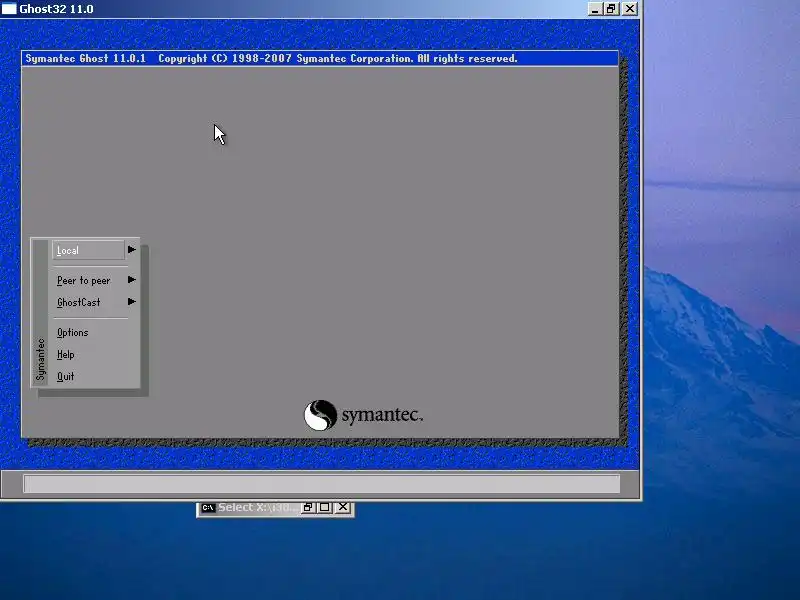
Task: Restore down the Ghost32 11.0 window
Action: (x=611, y=9)
